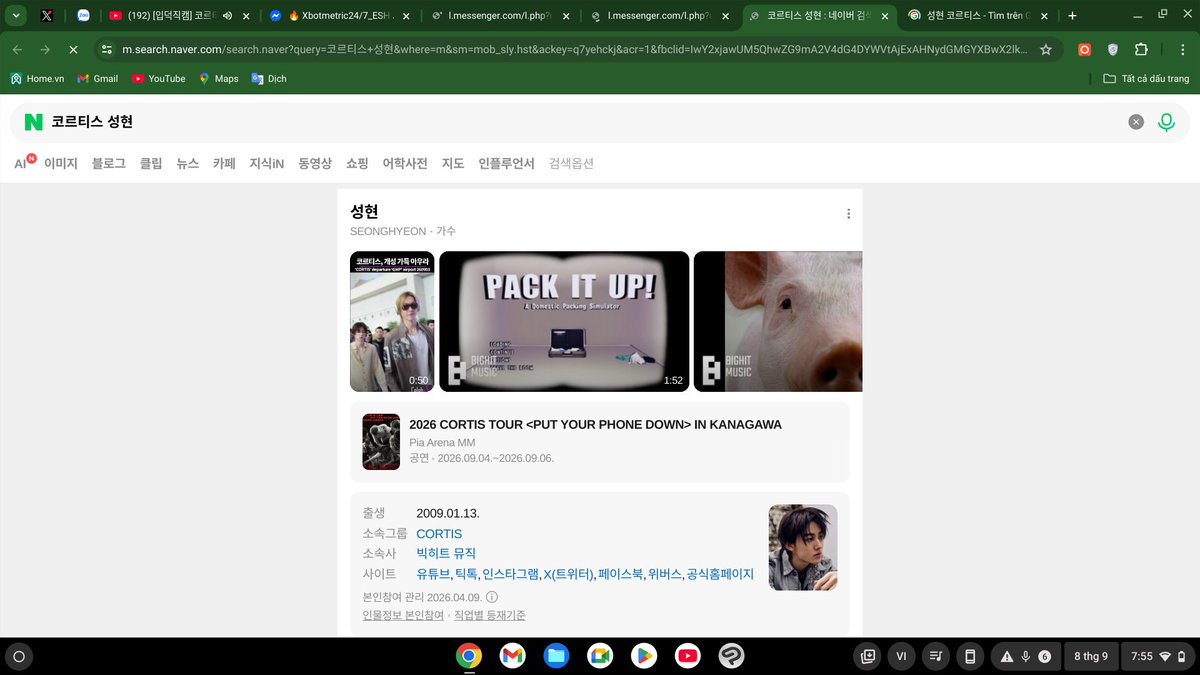This screenshot has height=675, width=1200.
Task: Launch Gmail from the shelf
Action: click(x=512, y=656)
